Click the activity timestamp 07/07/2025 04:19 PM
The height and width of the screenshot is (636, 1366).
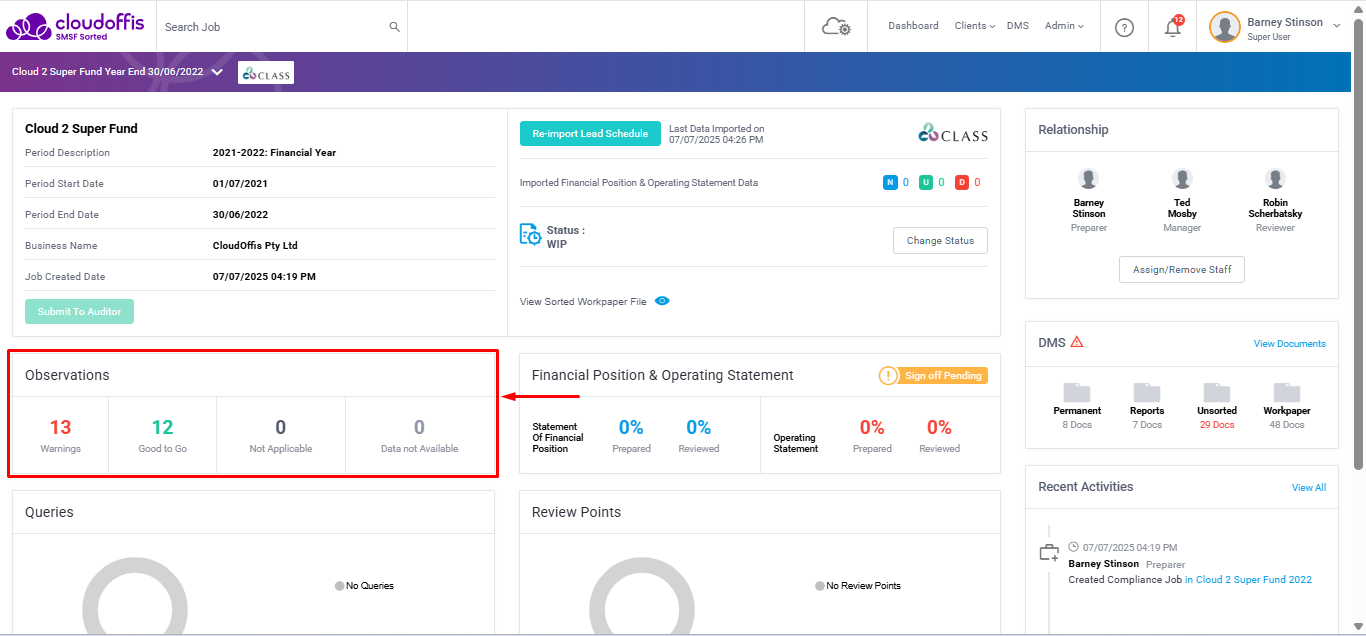pyautogui.click(x=1130, y=548)
